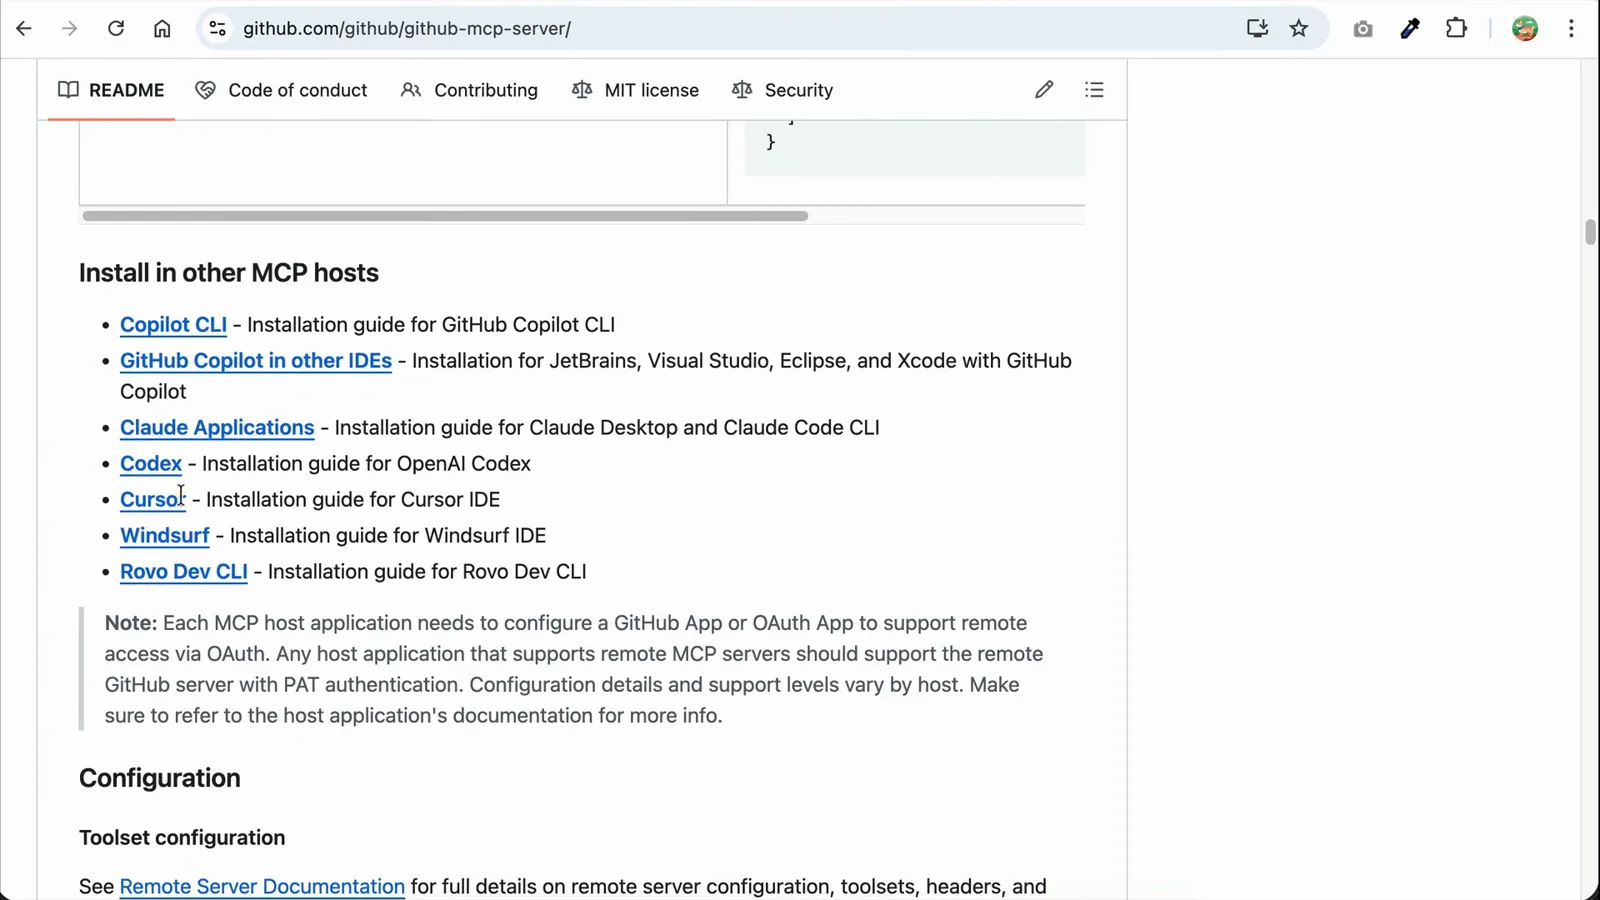Reload the GitHub page
The image size is (1600, 900).
click(x=116, y=29)
